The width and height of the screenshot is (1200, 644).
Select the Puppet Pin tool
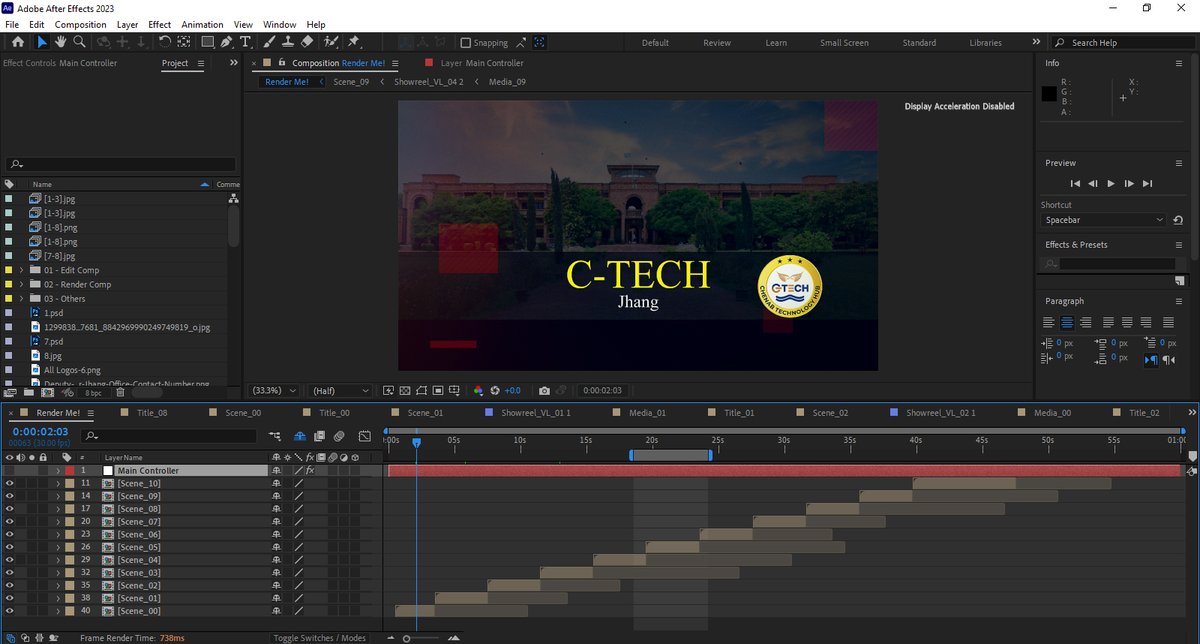point(354,42)
